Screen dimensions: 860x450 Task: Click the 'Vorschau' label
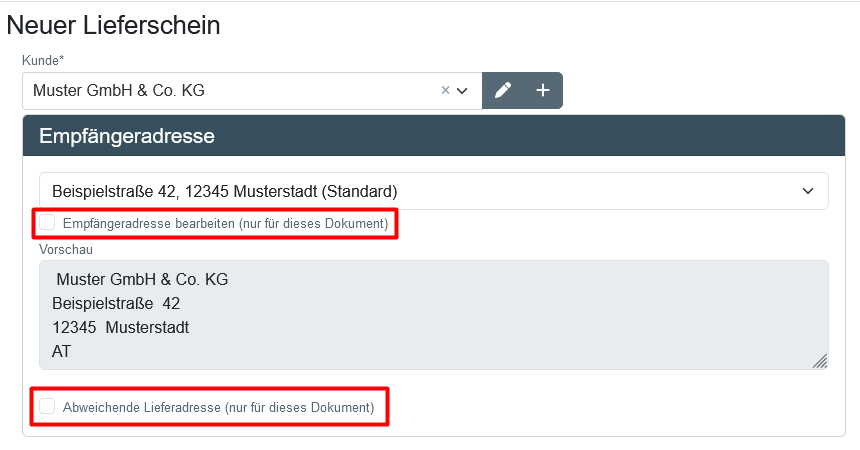[66, 249]
